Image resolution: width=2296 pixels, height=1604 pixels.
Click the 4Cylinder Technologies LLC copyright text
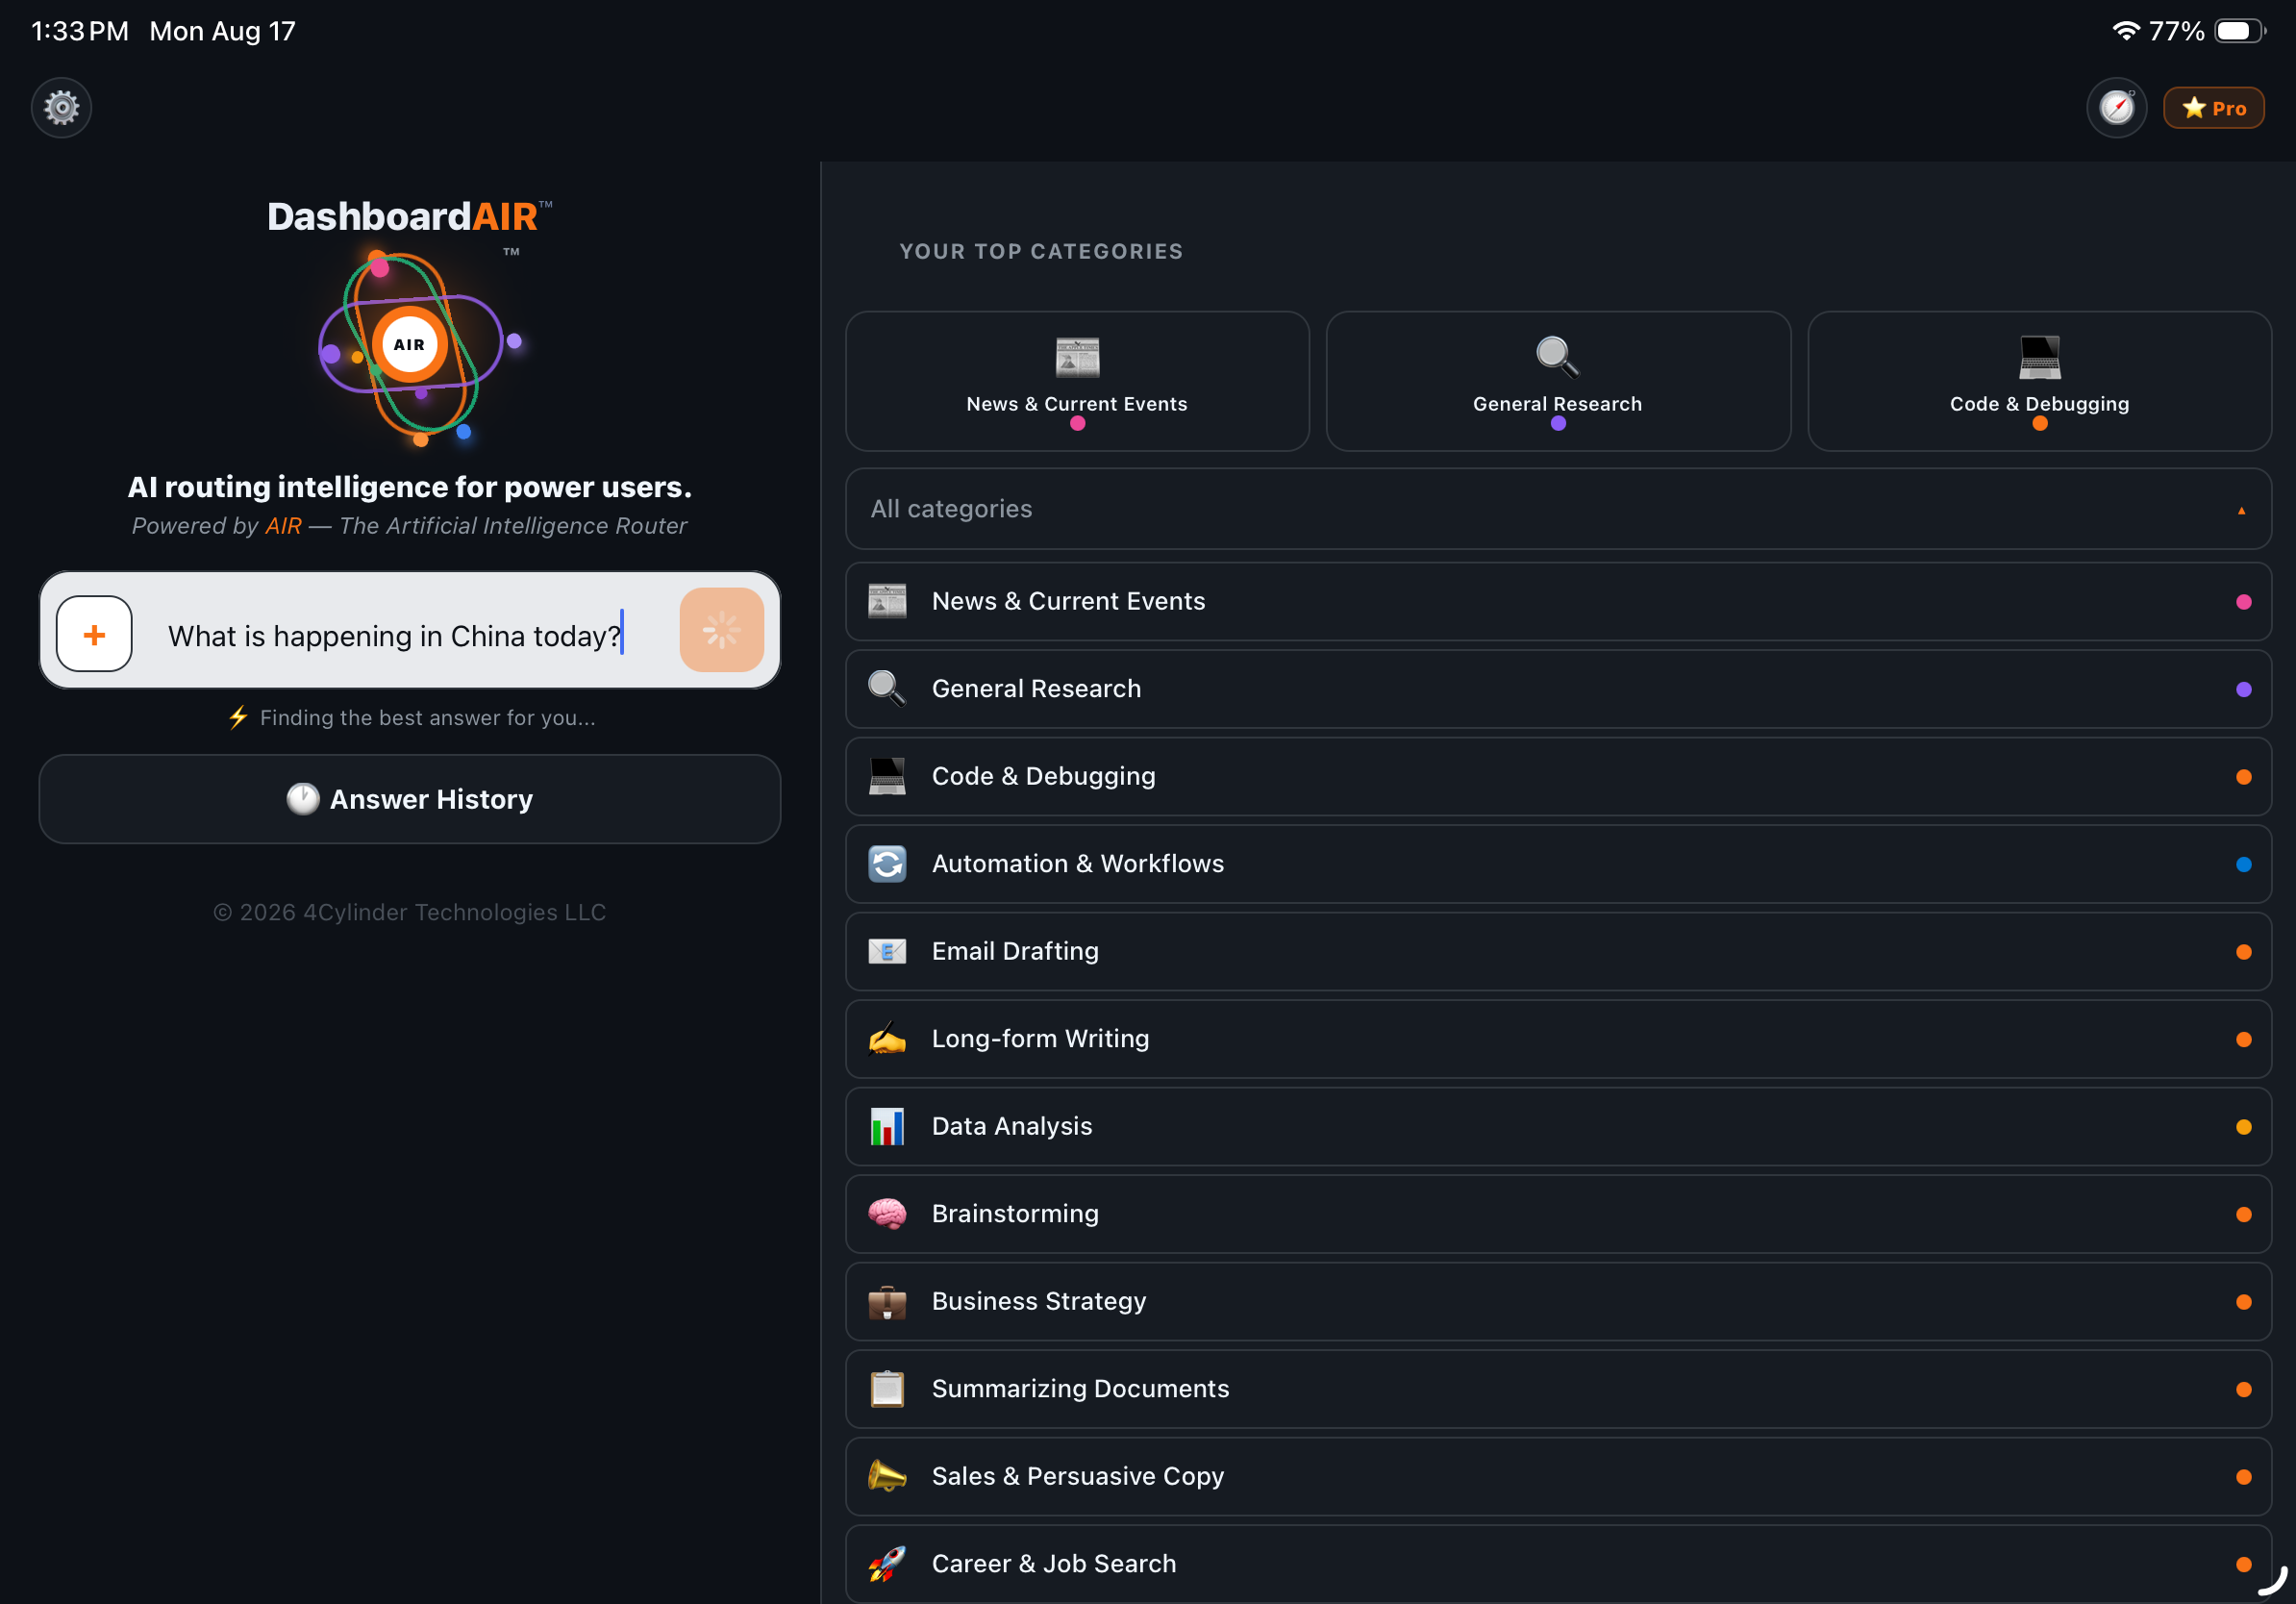pyautogui.click(x=410, y=912)
